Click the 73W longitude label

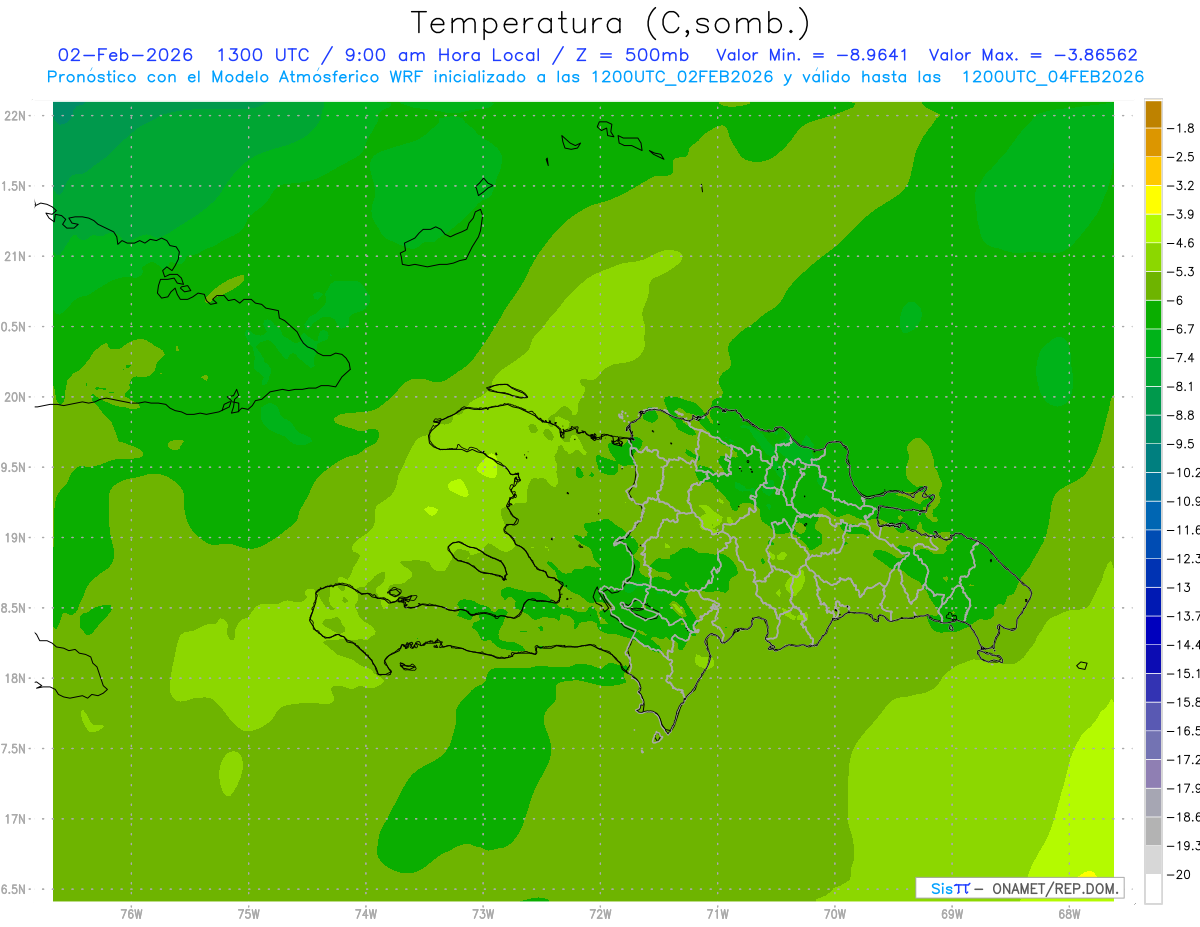coord(483,914)
